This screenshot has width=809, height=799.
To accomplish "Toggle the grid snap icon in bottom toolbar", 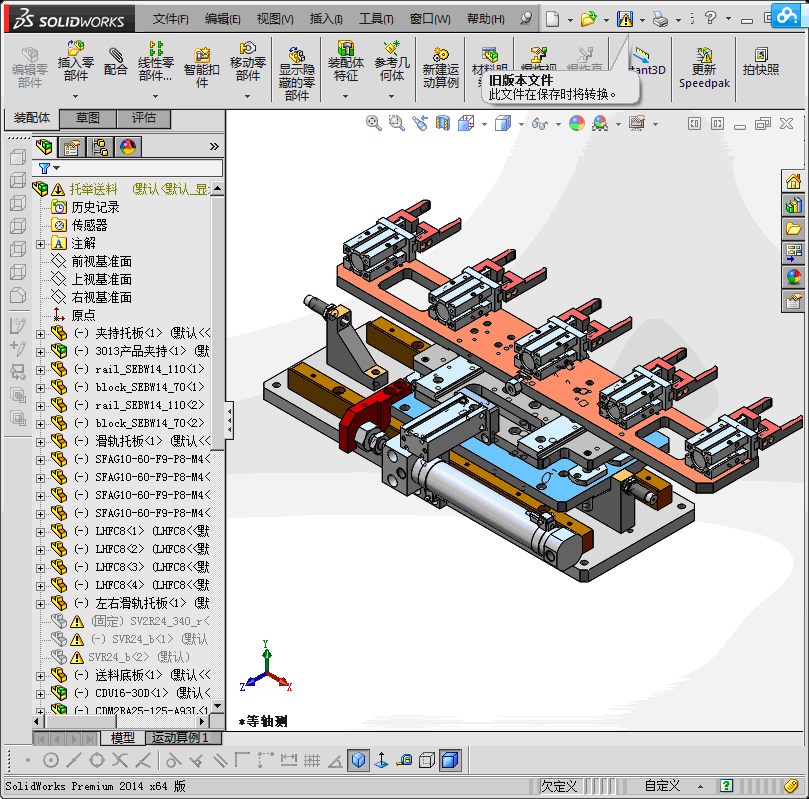I will click(x=312, y=760).
